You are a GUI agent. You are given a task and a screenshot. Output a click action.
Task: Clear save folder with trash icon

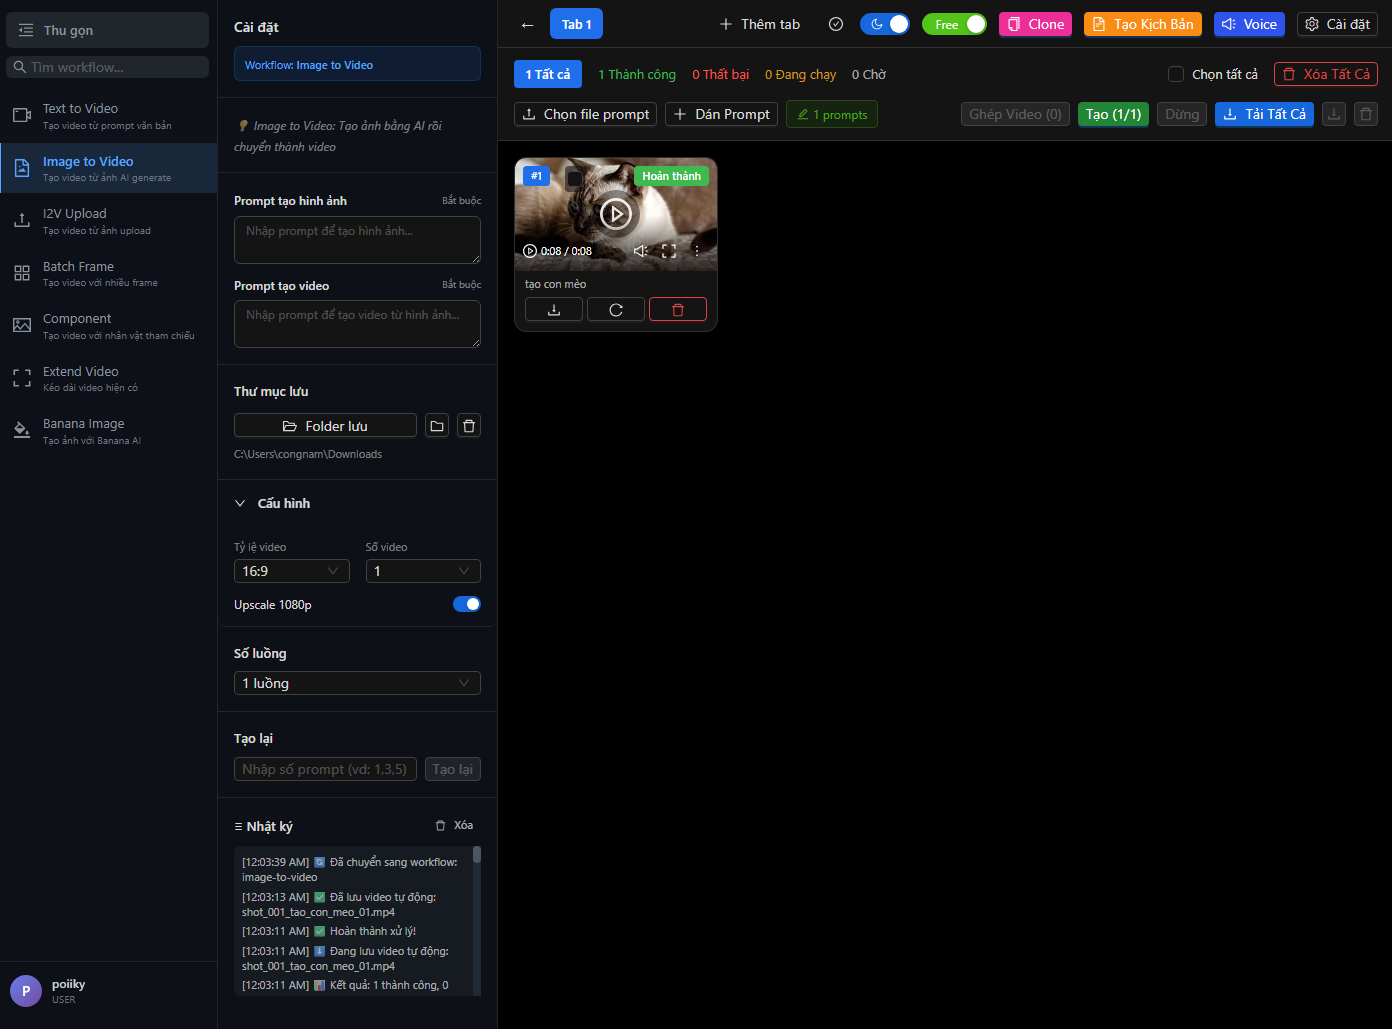click(x=469, y=426)
